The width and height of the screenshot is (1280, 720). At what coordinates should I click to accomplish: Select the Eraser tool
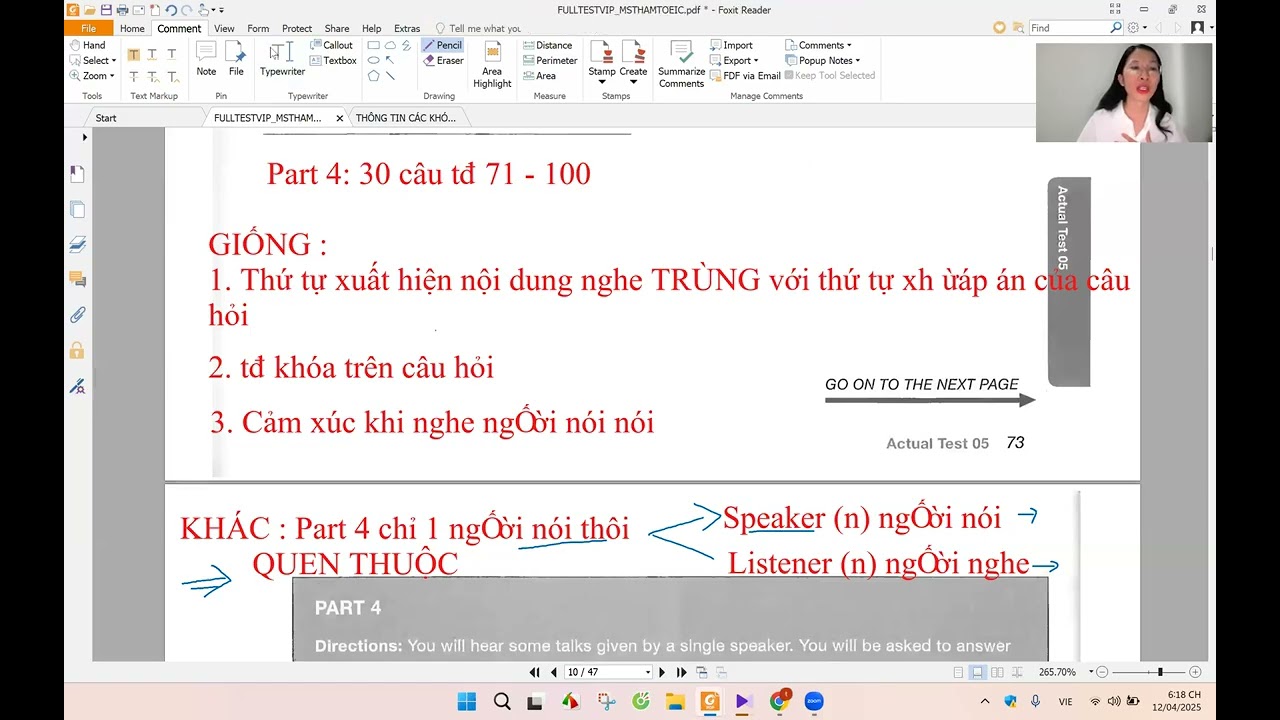pos(443,60)
